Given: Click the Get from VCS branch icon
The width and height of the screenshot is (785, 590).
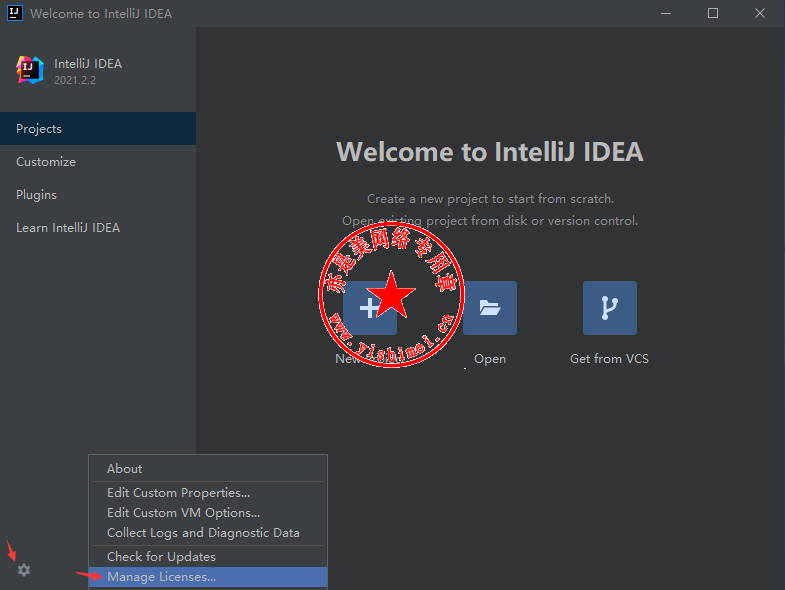Looking at the screenshot, I should [x=610, y=308].
